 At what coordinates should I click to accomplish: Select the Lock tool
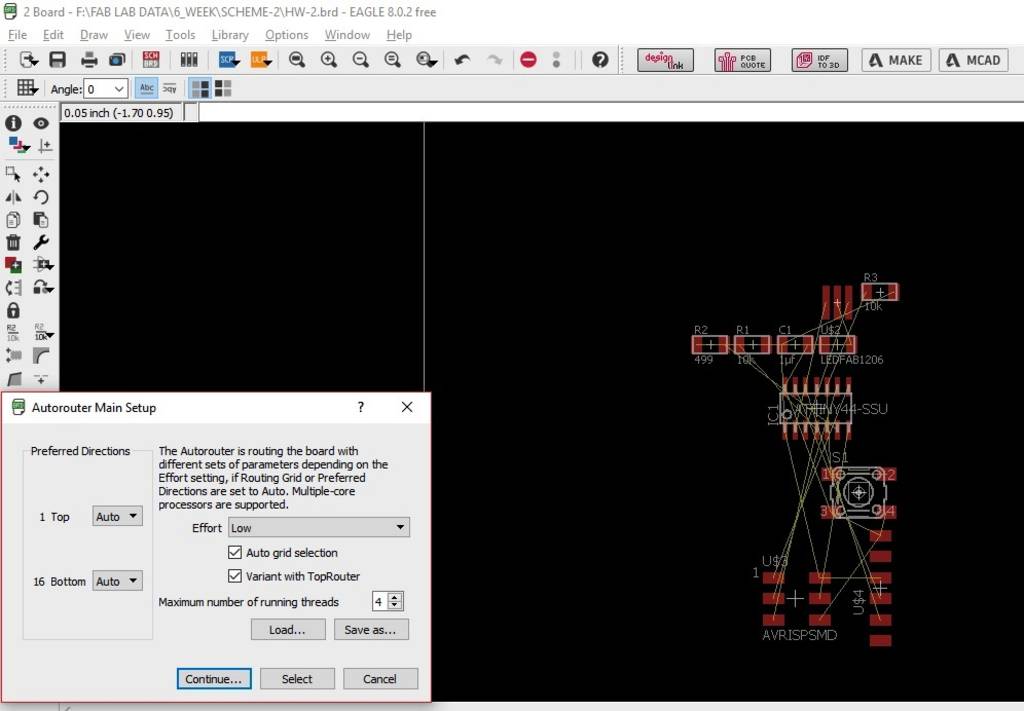[x=13, y=310]
